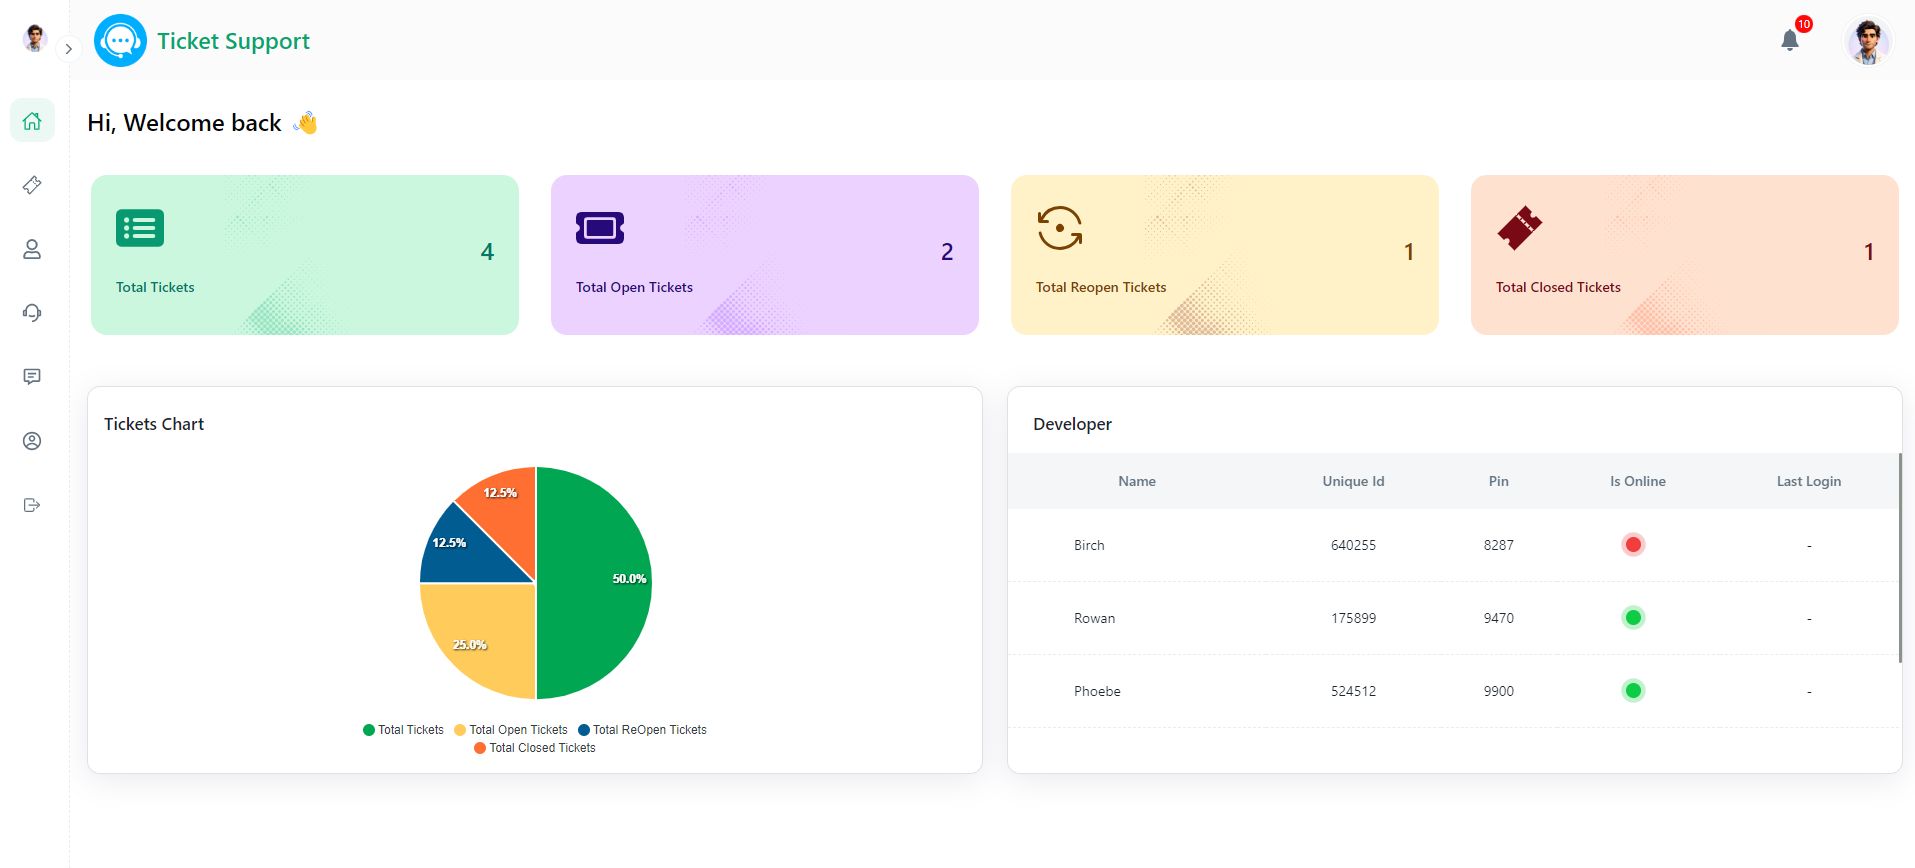Open the Total Reopen Tickets card label
1915x868 pixels.
coord(1101,287)
